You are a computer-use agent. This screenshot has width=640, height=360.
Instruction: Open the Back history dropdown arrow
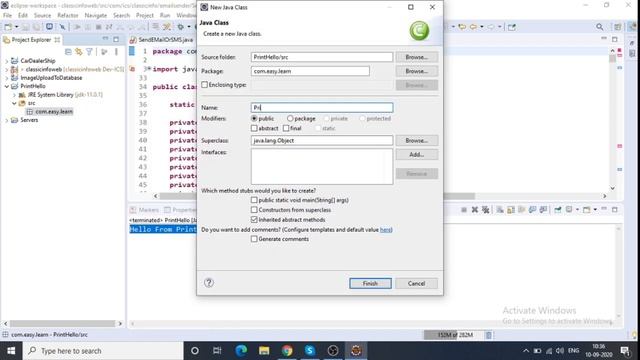coord(482,27)
